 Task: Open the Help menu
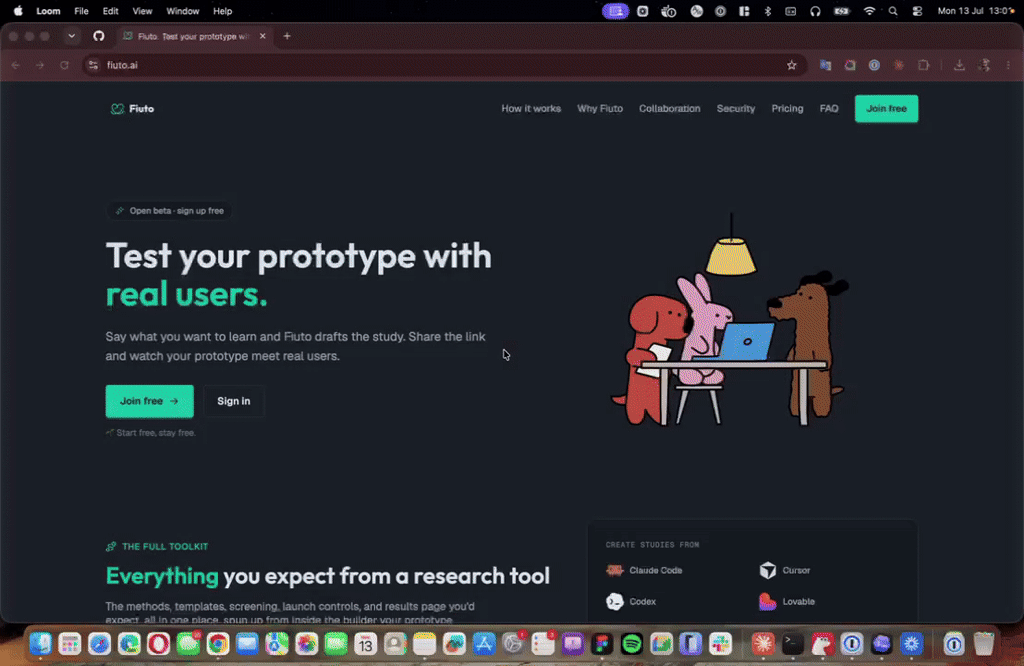pyautogui.click(x=223, y=11)
